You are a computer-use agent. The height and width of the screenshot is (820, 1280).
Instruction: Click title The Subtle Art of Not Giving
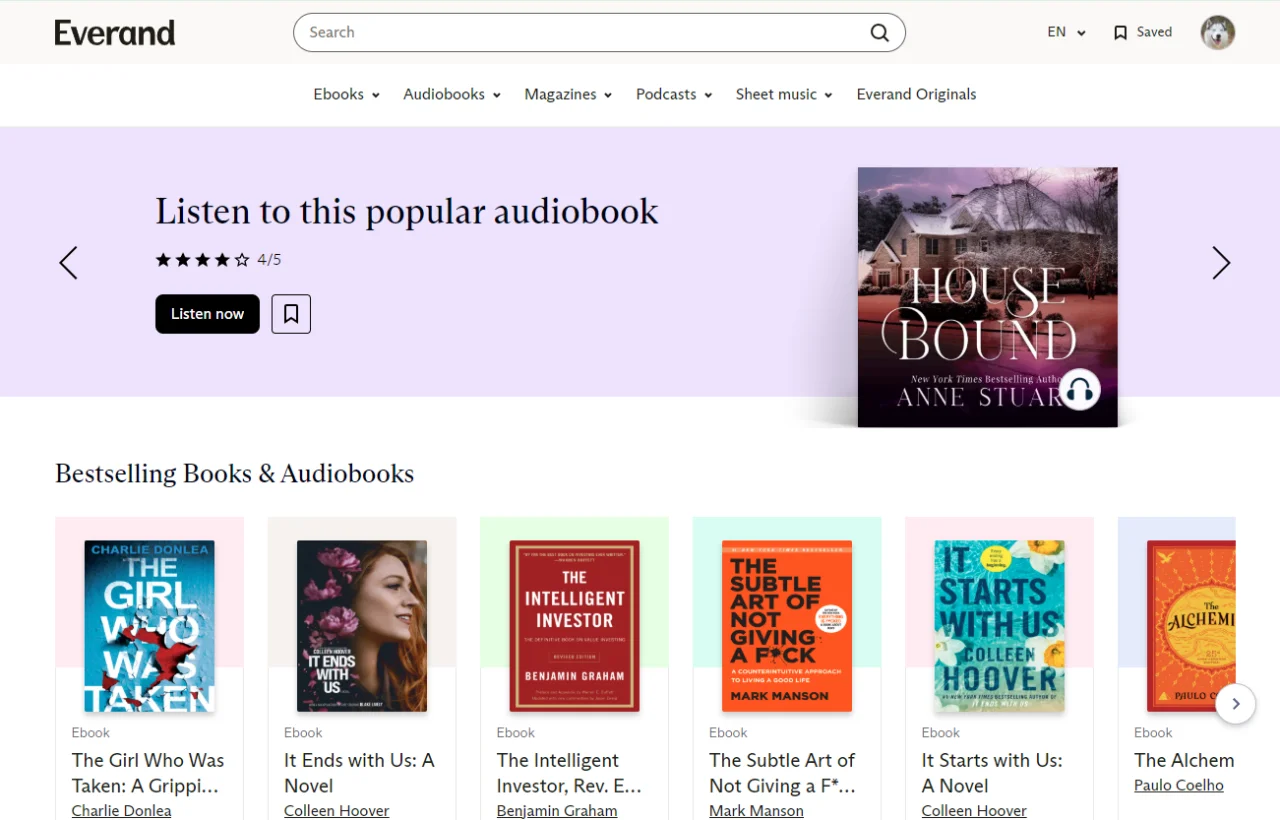pos(782,773)
